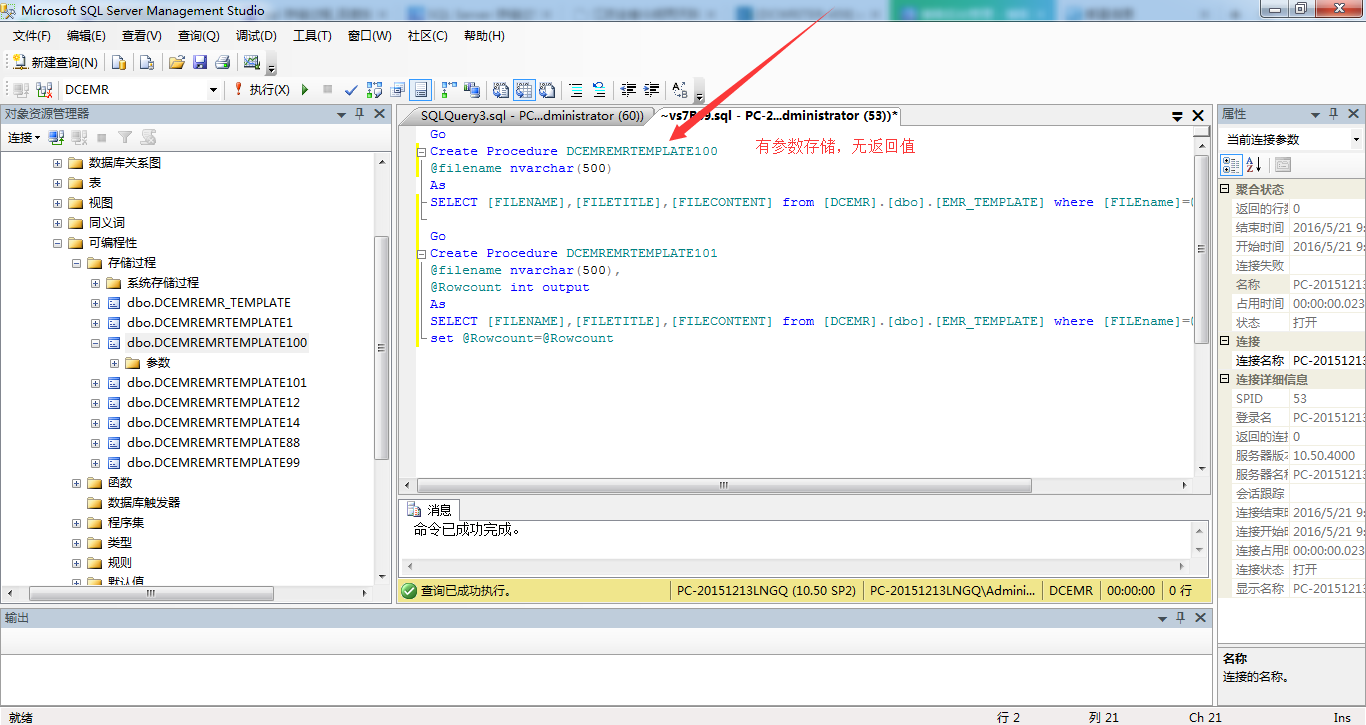Select the 数据库触发器 folder
This screenshot has height=725, width=1366.
click(144, 503)
